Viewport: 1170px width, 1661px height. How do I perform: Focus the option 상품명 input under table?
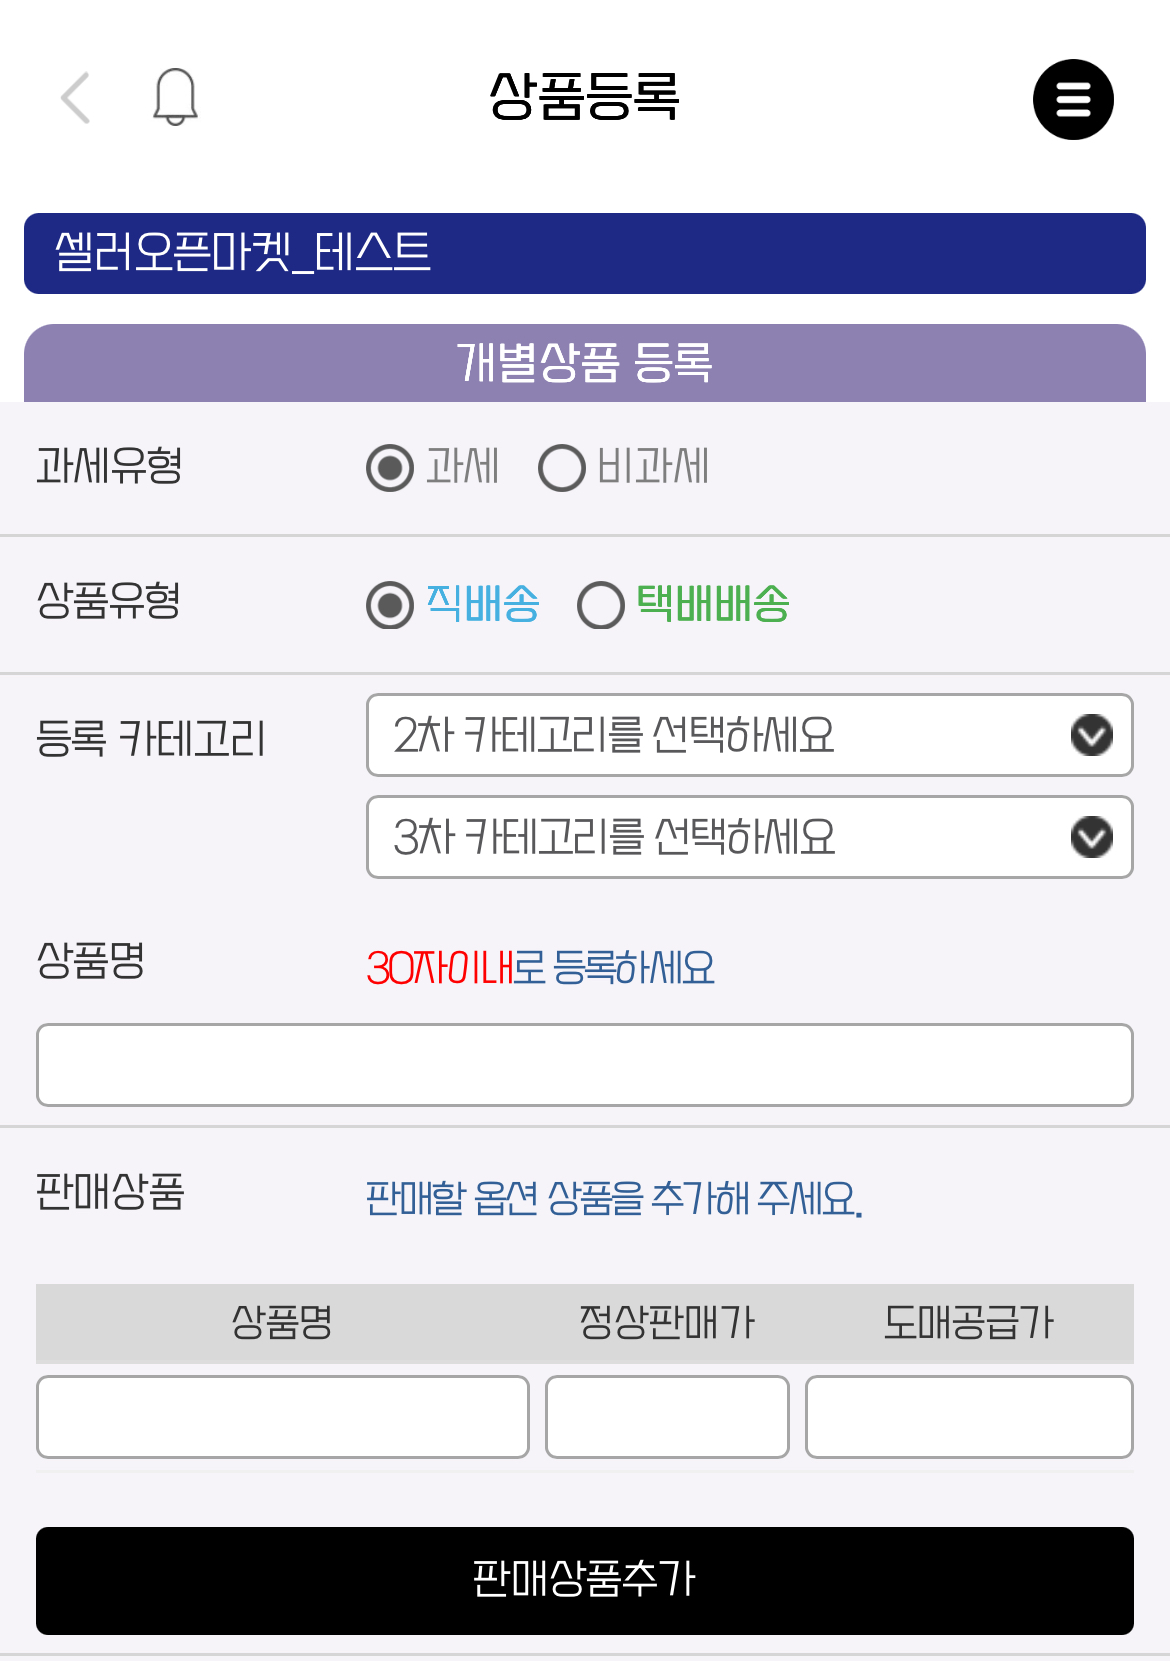point(283,1417)
